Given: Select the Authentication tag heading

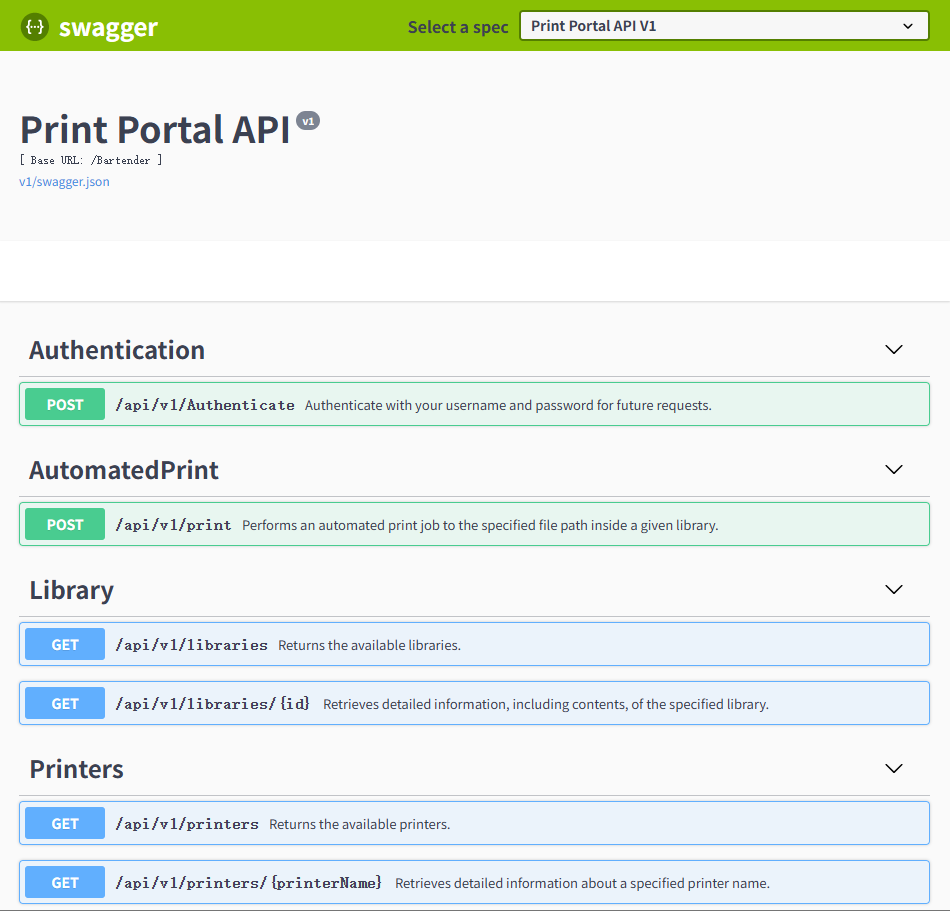Looking at the screenshot, I should click(117, 350).
